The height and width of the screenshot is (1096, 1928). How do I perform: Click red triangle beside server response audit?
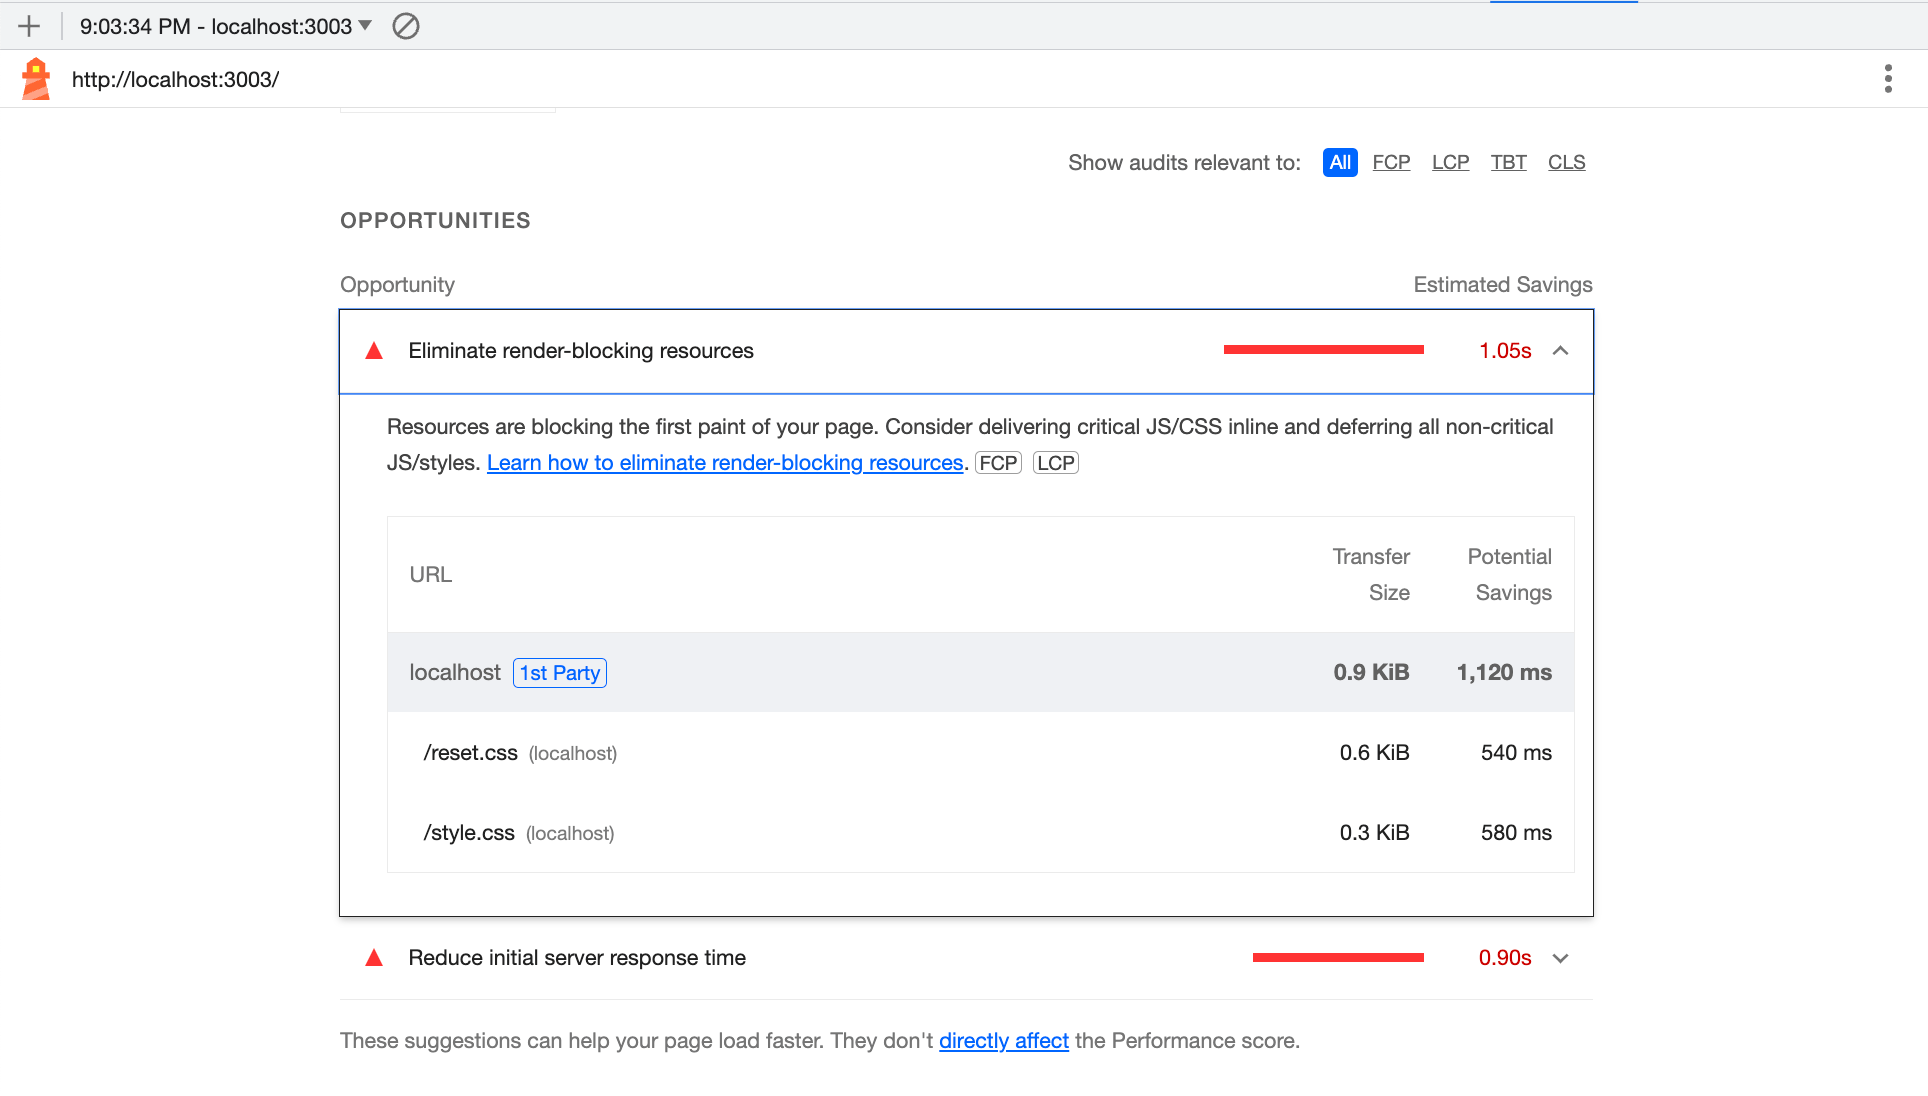(x=374, y=958)
